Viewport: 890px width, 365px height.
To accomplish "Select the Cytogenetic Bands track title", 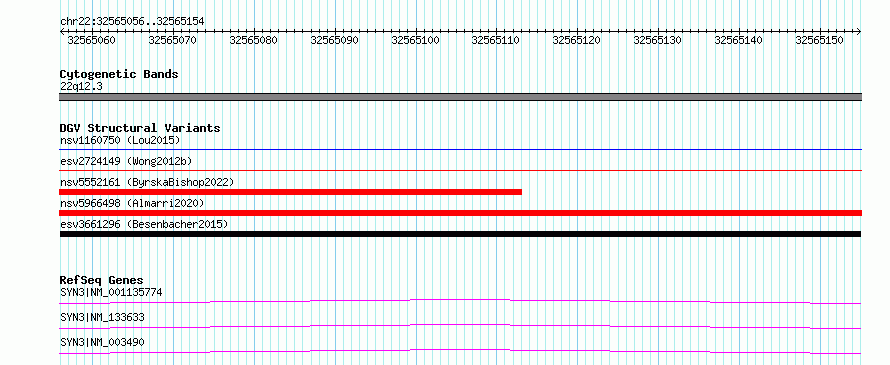I will [x=119, y=74].
